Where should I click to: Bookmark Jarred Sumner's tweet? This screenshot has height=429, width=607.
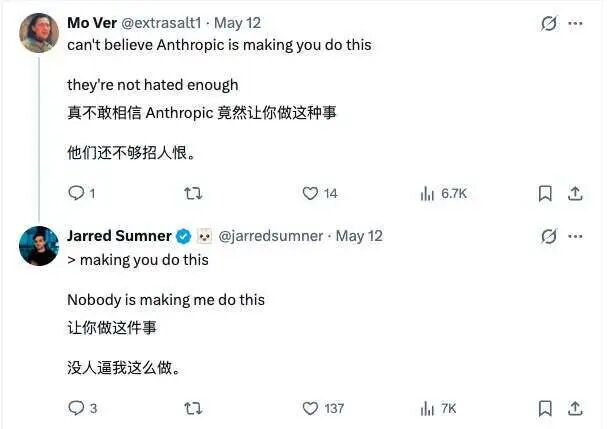[x=545, y=408]
